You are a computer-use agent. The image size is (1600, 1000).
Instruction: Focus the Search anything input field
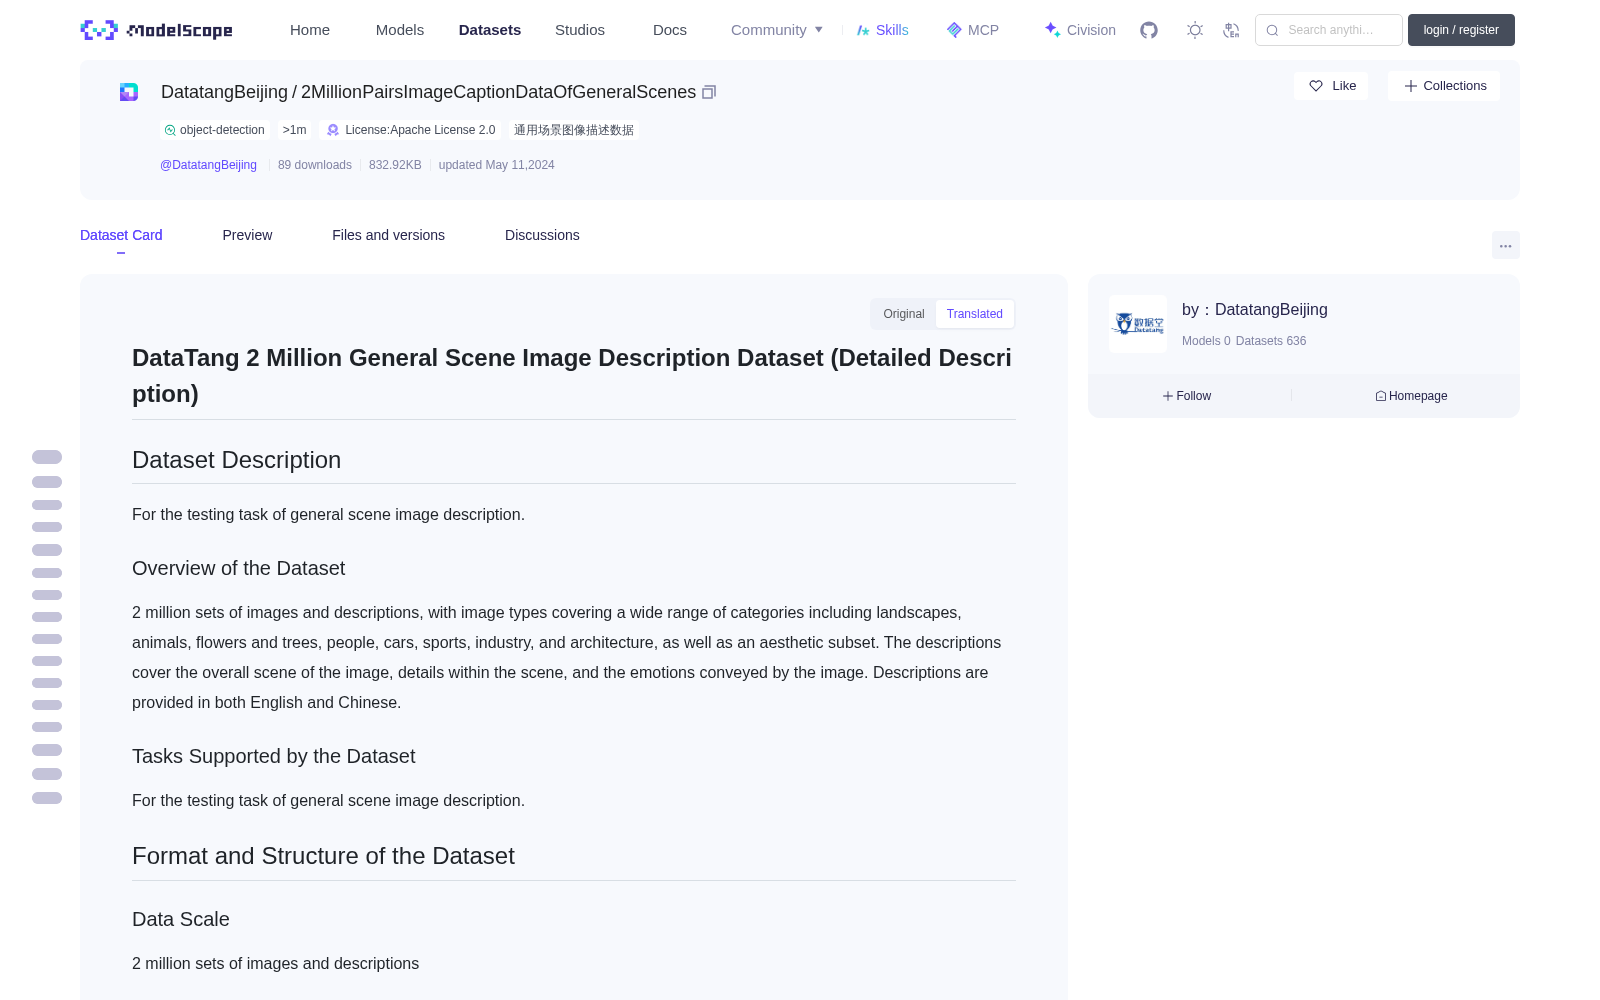click(x=1329, y=30)
